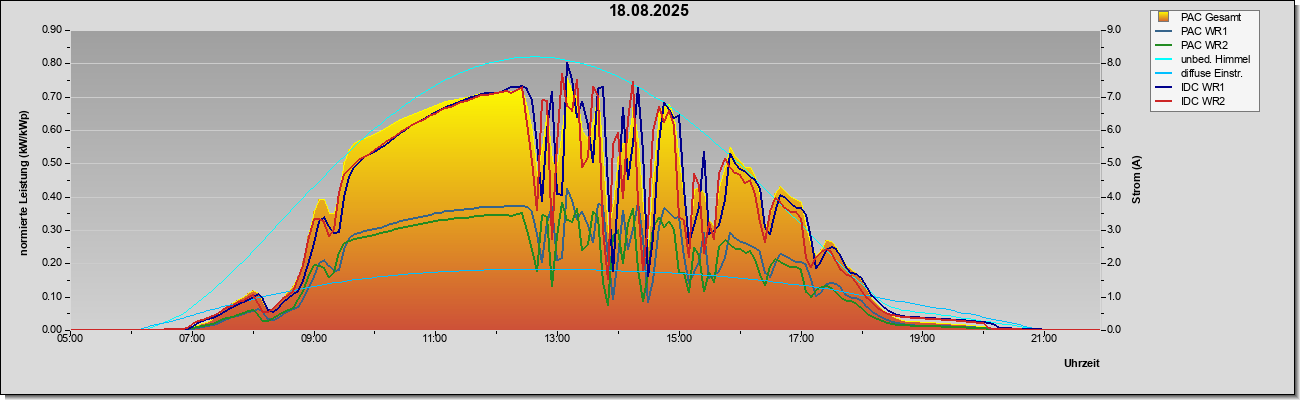Click the 05:00 time tick label
This screenshot has width=1300, height=400.
(x=70, y=338)
